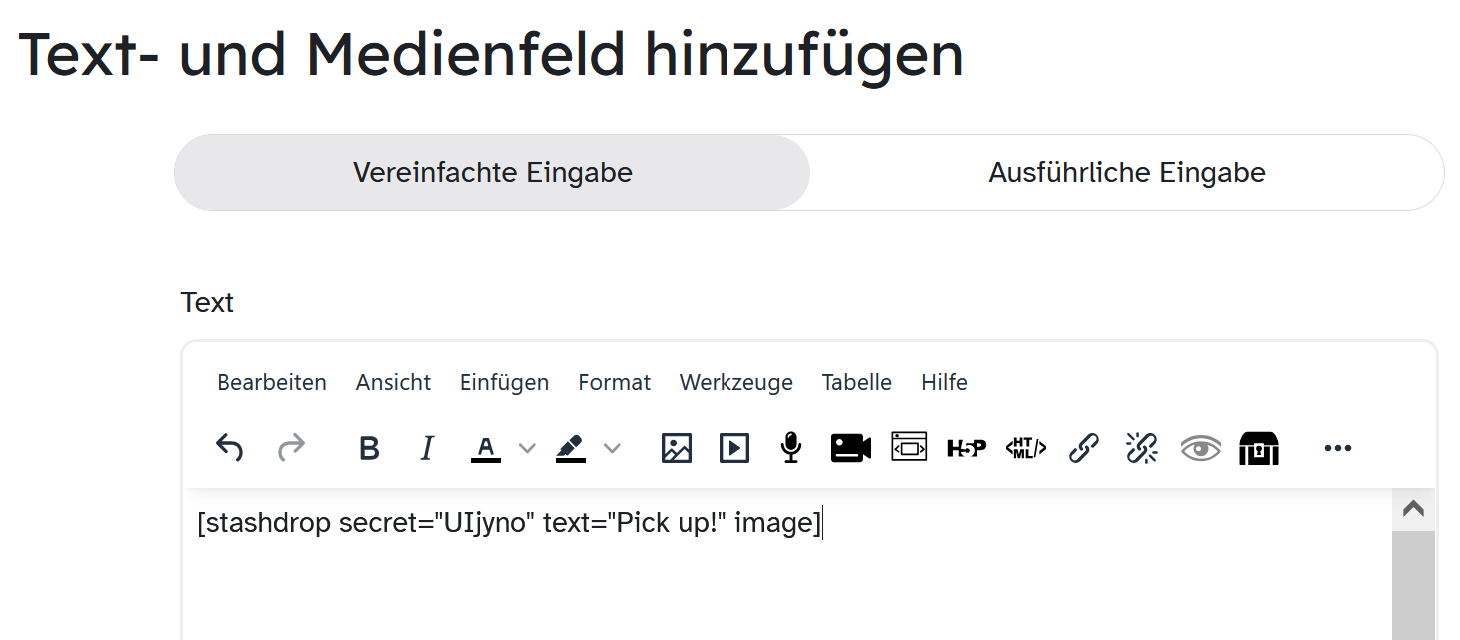The height and width of the screenshot is (640, 1460).
Task: Toggle bold formatting
Action: click(369, 449)
